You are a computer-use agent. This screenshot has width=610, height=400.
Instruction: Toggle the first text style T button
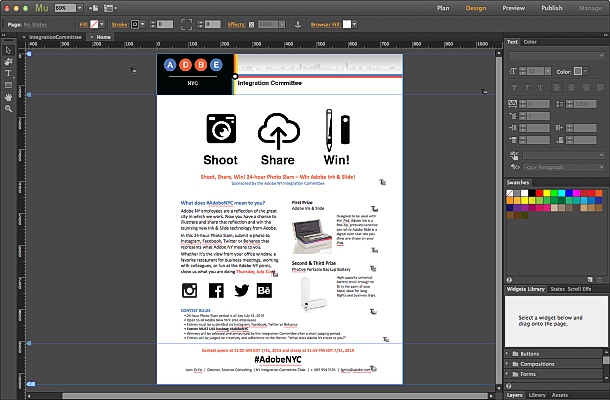coord(514,88)
